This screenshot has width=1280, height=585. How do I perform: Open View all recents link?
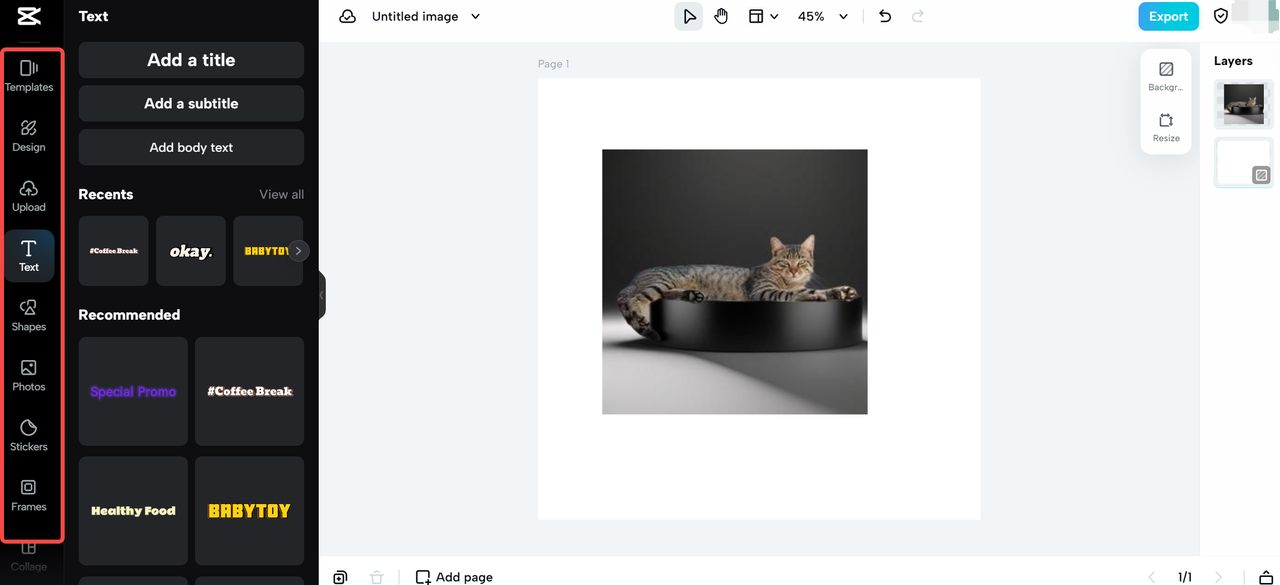point(282,194)
